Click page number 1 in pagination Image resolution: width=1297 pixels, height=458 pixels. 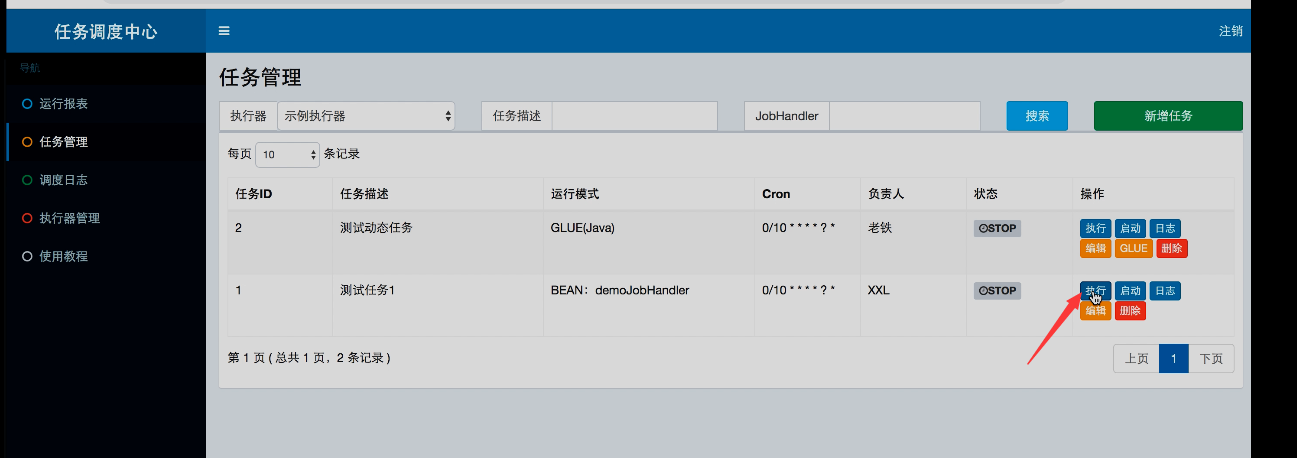pos(1173,359)
